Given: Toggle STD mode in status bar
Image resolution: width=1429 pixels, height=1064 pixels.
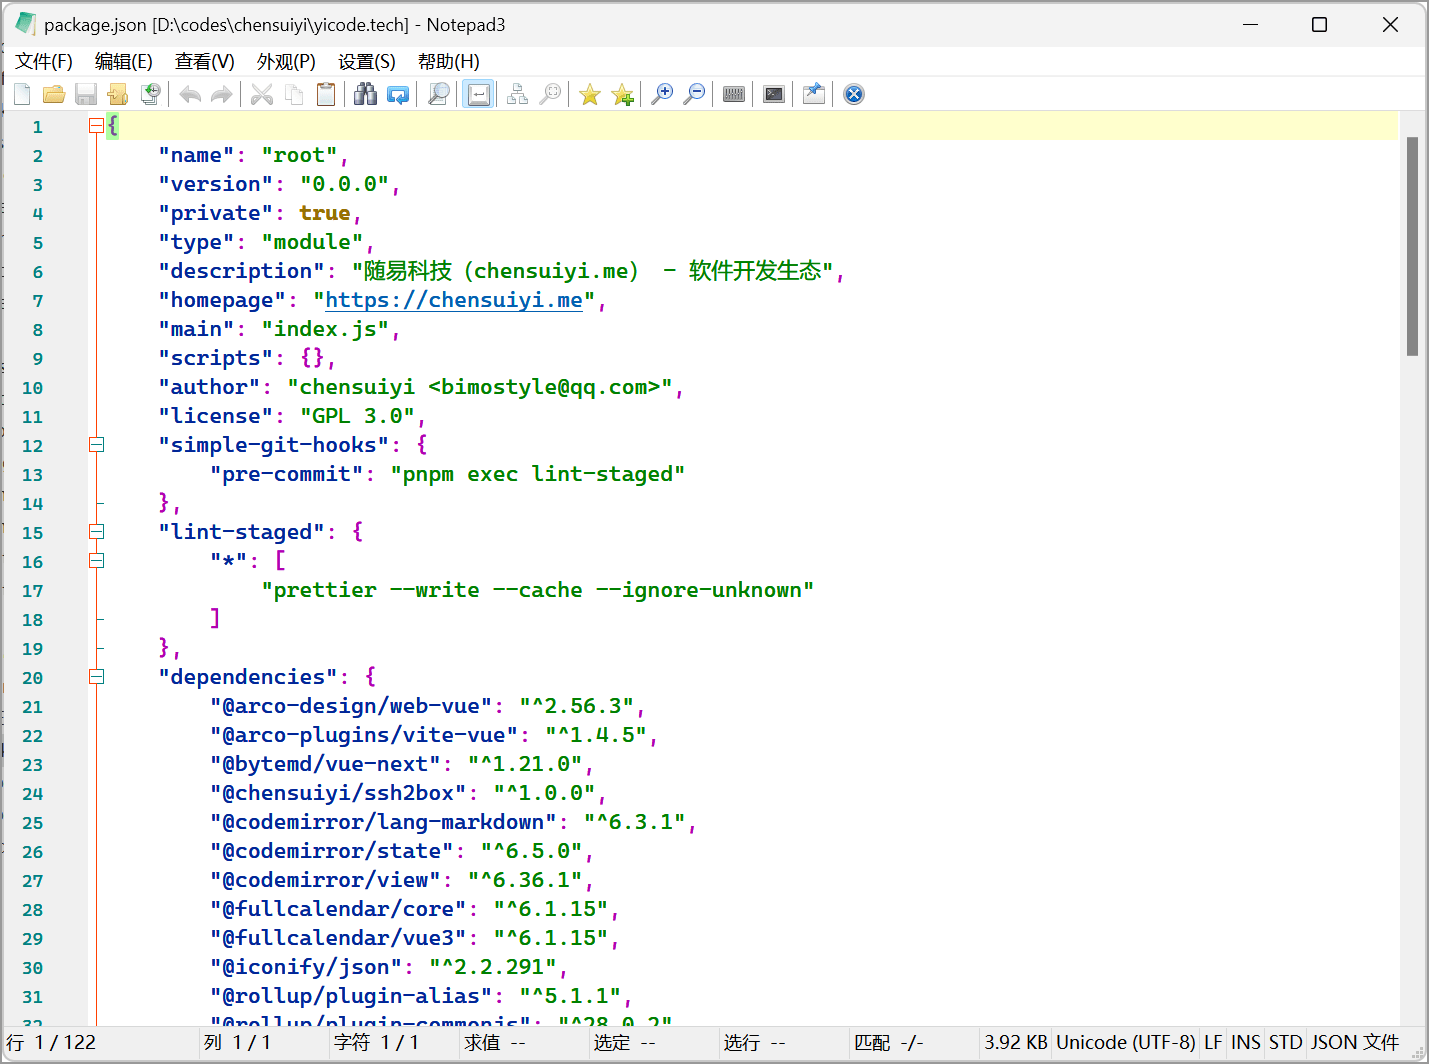Looking at the screenshot, I should [1286, 1043].
